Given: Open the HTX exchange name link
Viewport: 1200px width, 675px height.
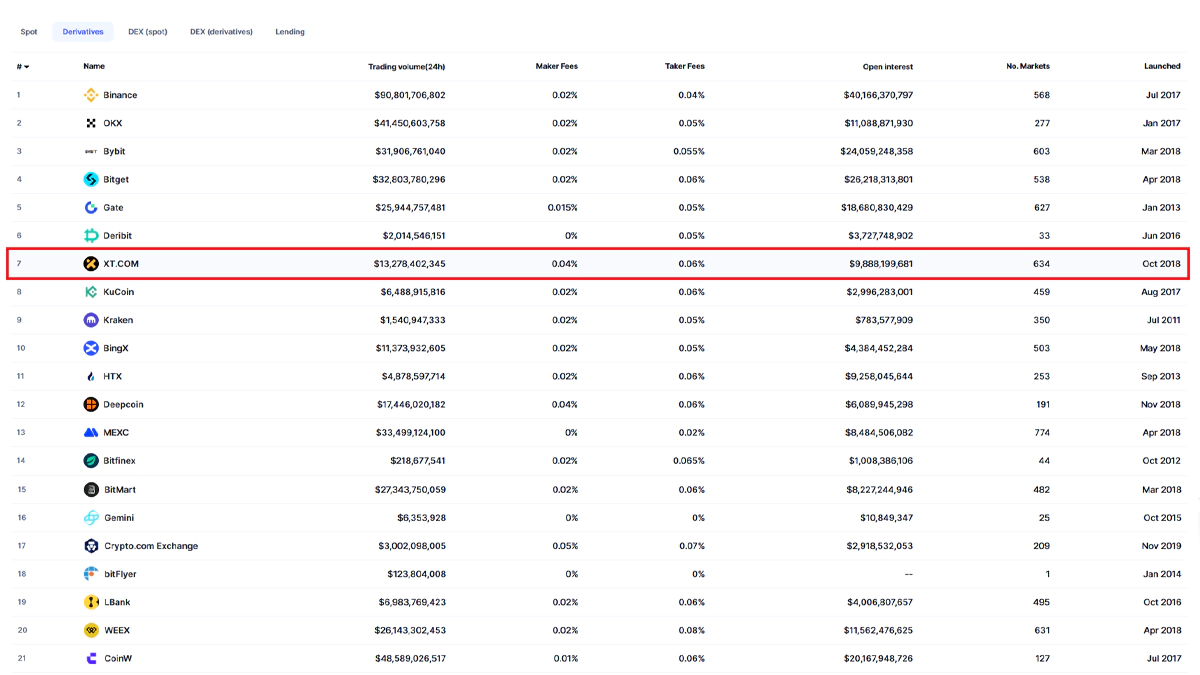Looking at the screenshot, I should pos(112,376).
